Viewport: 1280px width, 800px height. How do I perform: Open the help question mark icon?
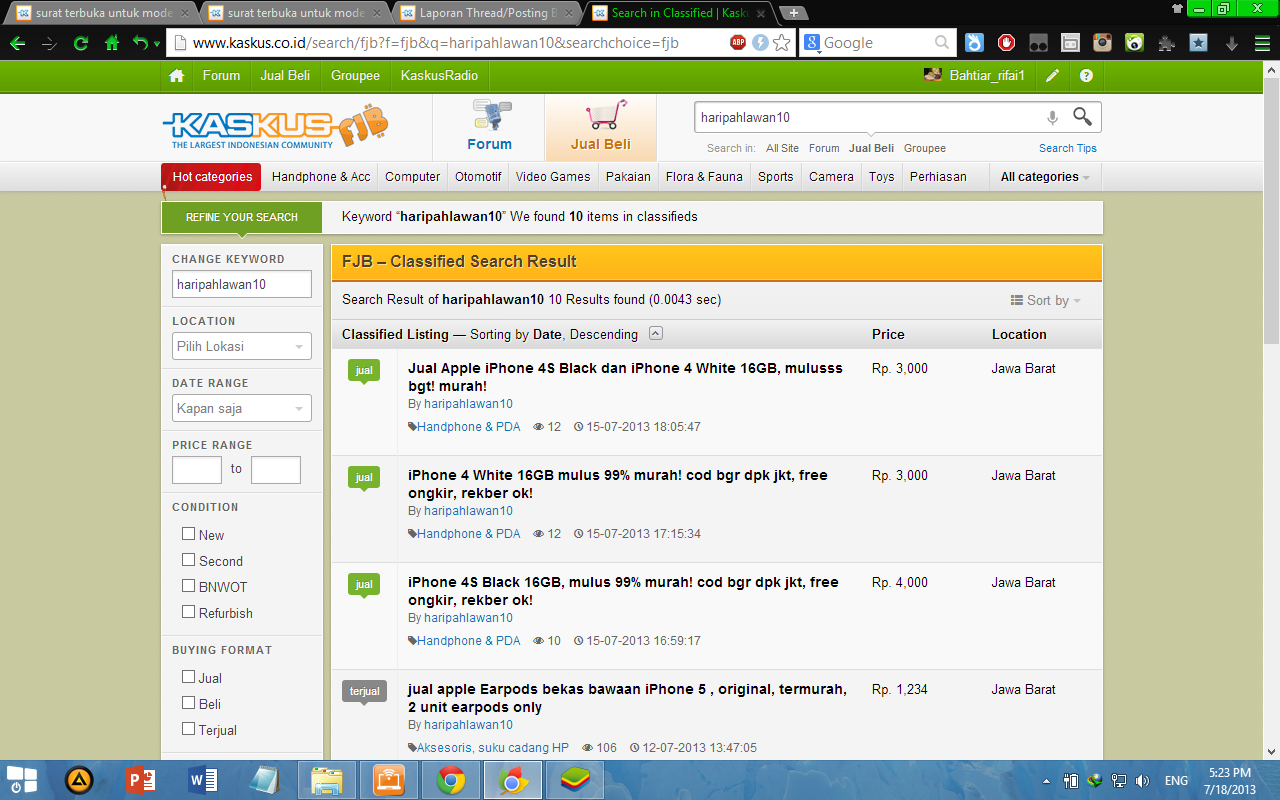1086,76
